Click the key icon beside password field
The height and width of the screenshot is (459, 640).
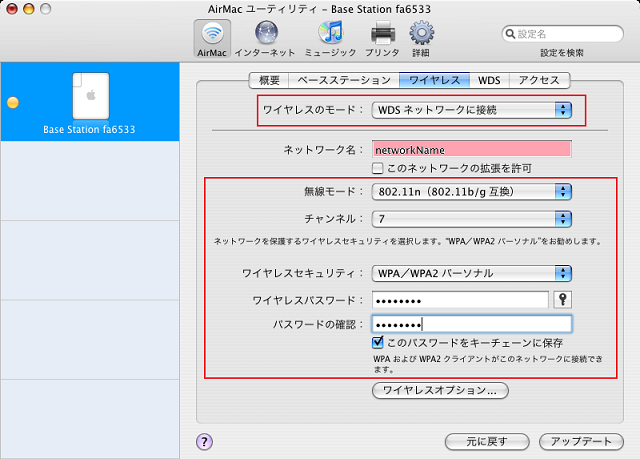click(x=562, y=300)
